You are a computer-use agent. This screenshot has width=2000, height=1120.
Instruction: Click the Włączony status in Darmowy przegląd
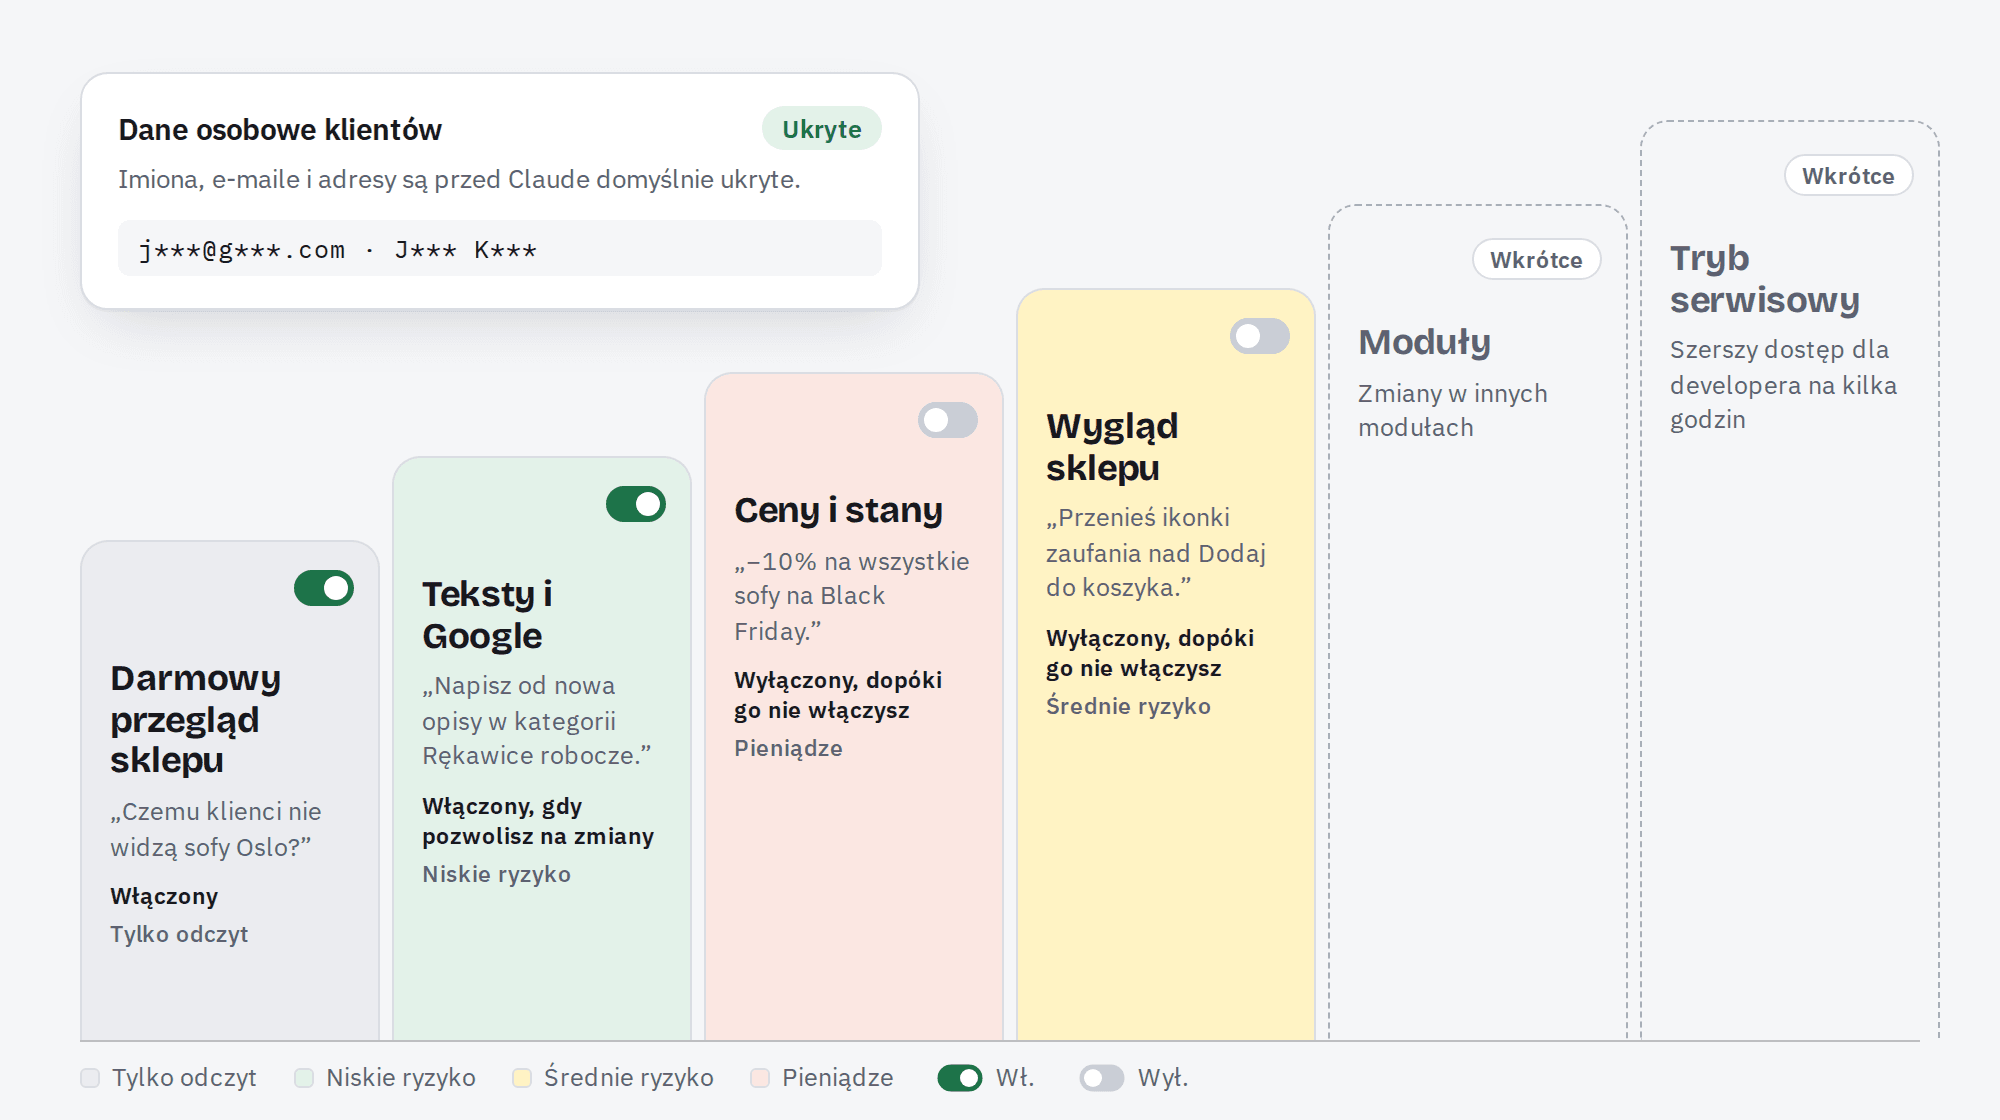[164, 896]
